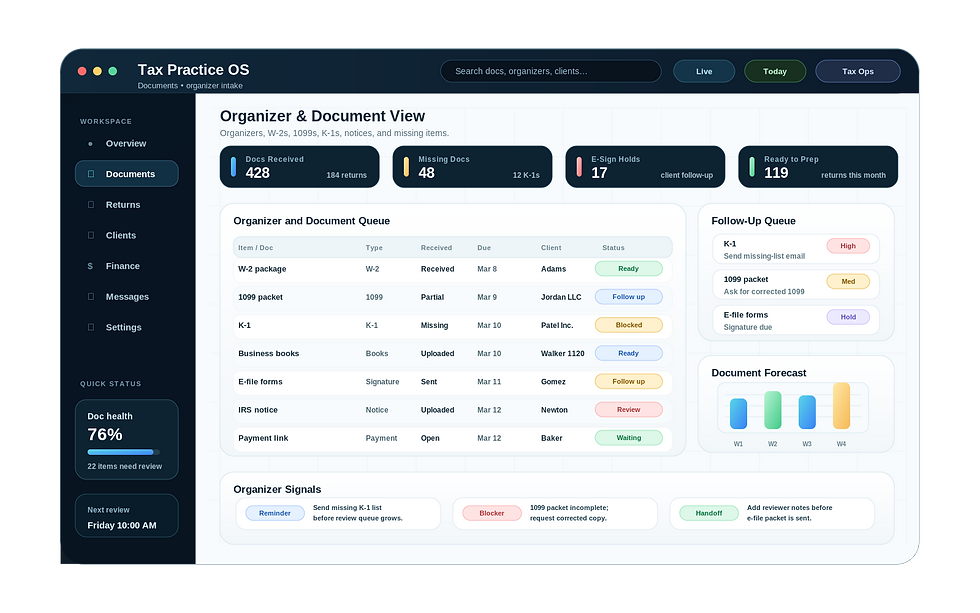Viewport: 980px width, 613px height.
Task: Click the Handoff signal tag
Action: coord(709,513)
